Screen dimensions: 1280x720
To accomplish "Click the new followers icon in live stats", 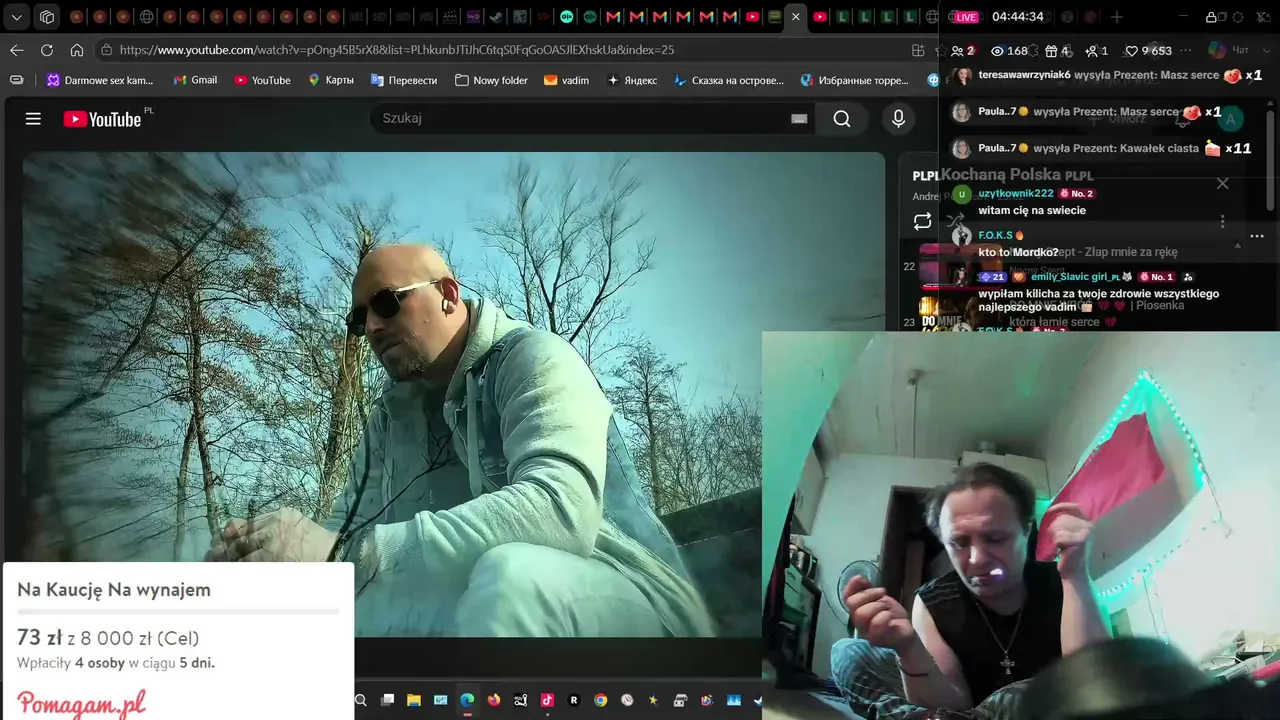I will pyautogui.click(x=1092, y=51).
